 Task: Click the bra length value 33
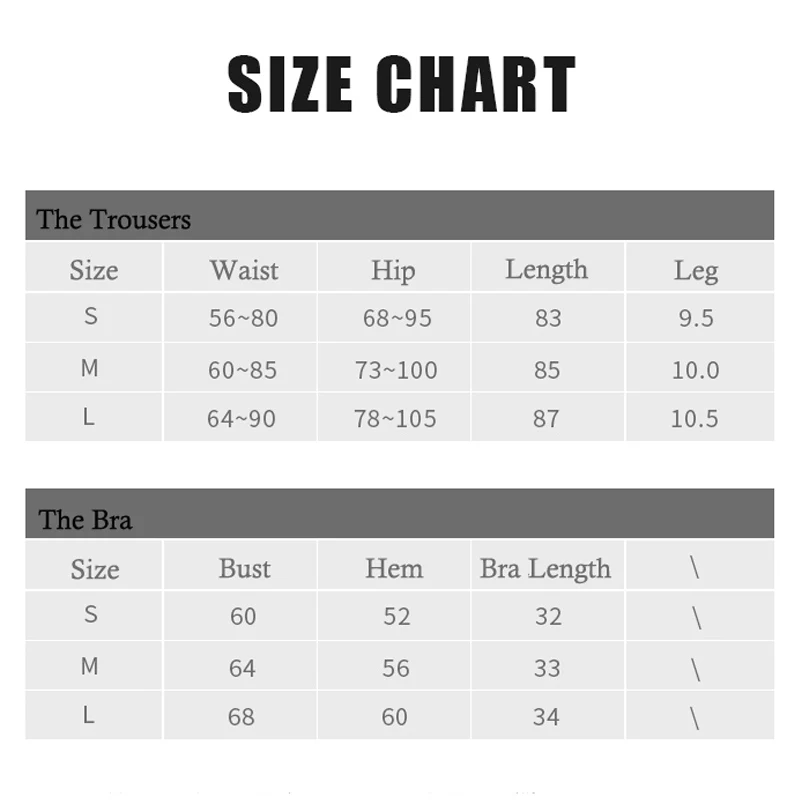pos(547,667)
